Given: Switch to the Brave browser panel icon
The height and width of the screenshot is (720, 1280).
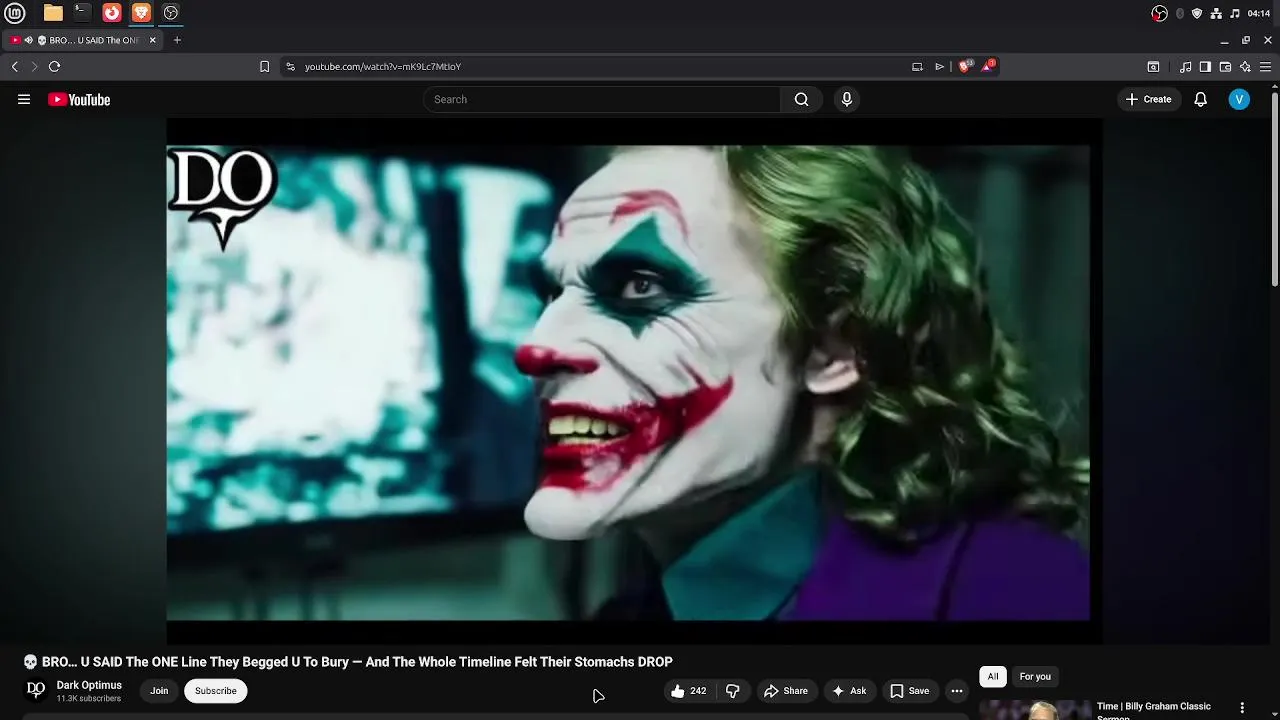Looking at the screenshot, I should point(141,13).
